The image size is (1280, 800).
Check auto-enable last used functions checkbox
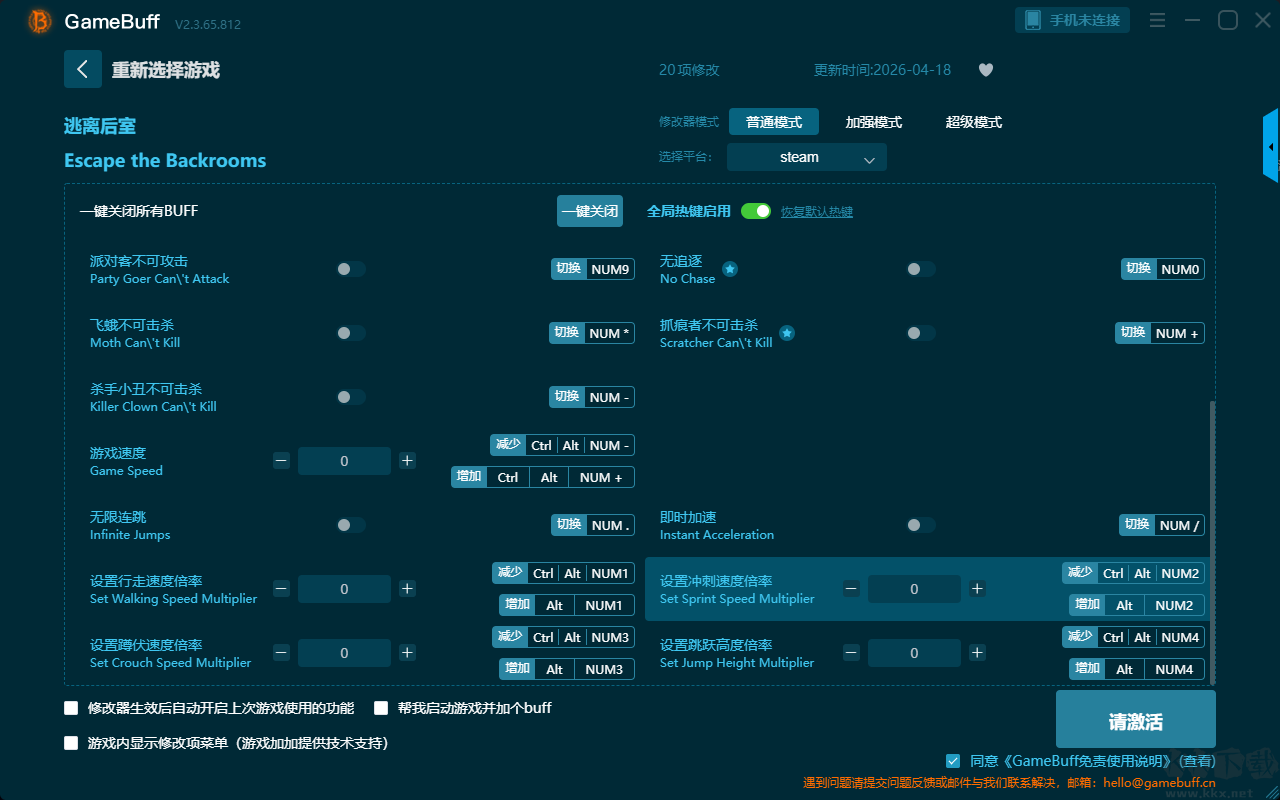(71, 708)
